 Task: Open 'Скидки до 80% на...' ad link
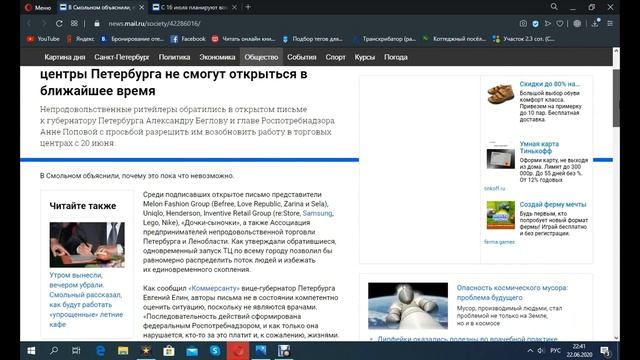[x=549, y=84]
